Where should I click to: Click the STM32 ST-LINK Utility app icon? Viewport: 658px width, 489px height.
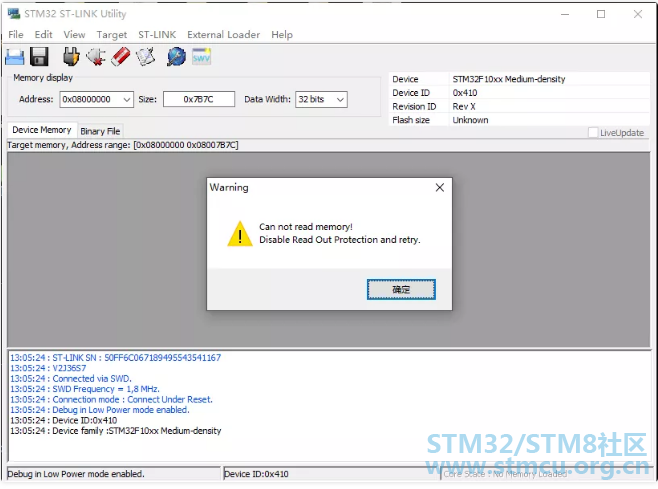(14, 13)
